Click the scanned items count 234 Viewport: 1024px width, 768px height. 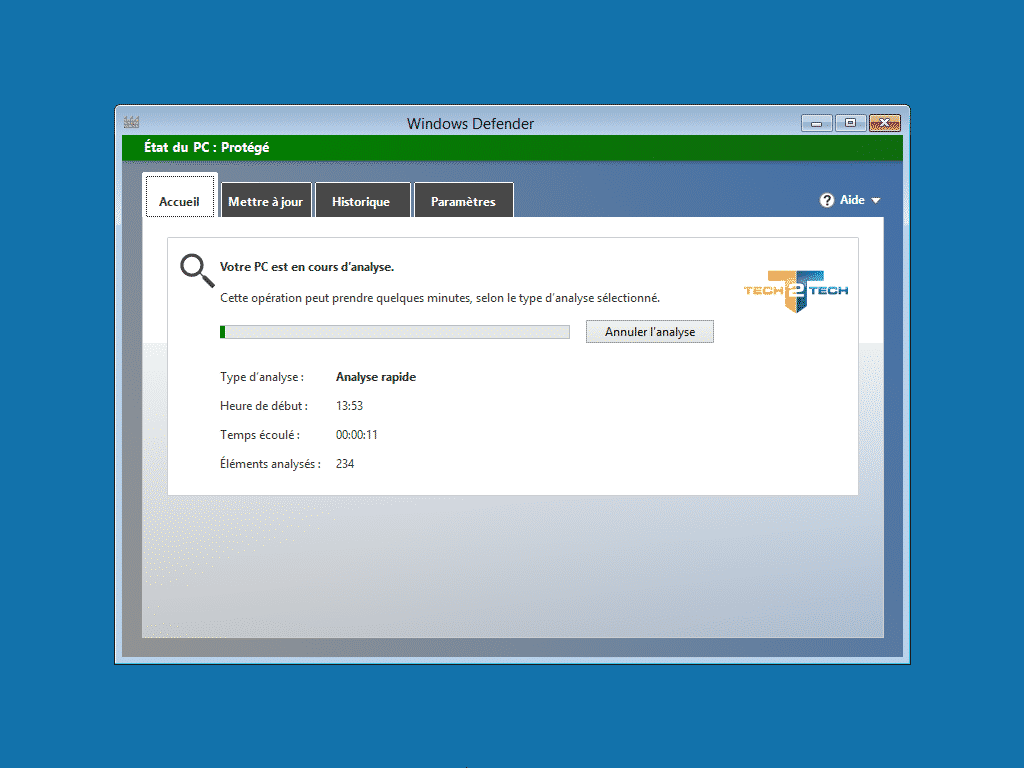pos(345,464)
